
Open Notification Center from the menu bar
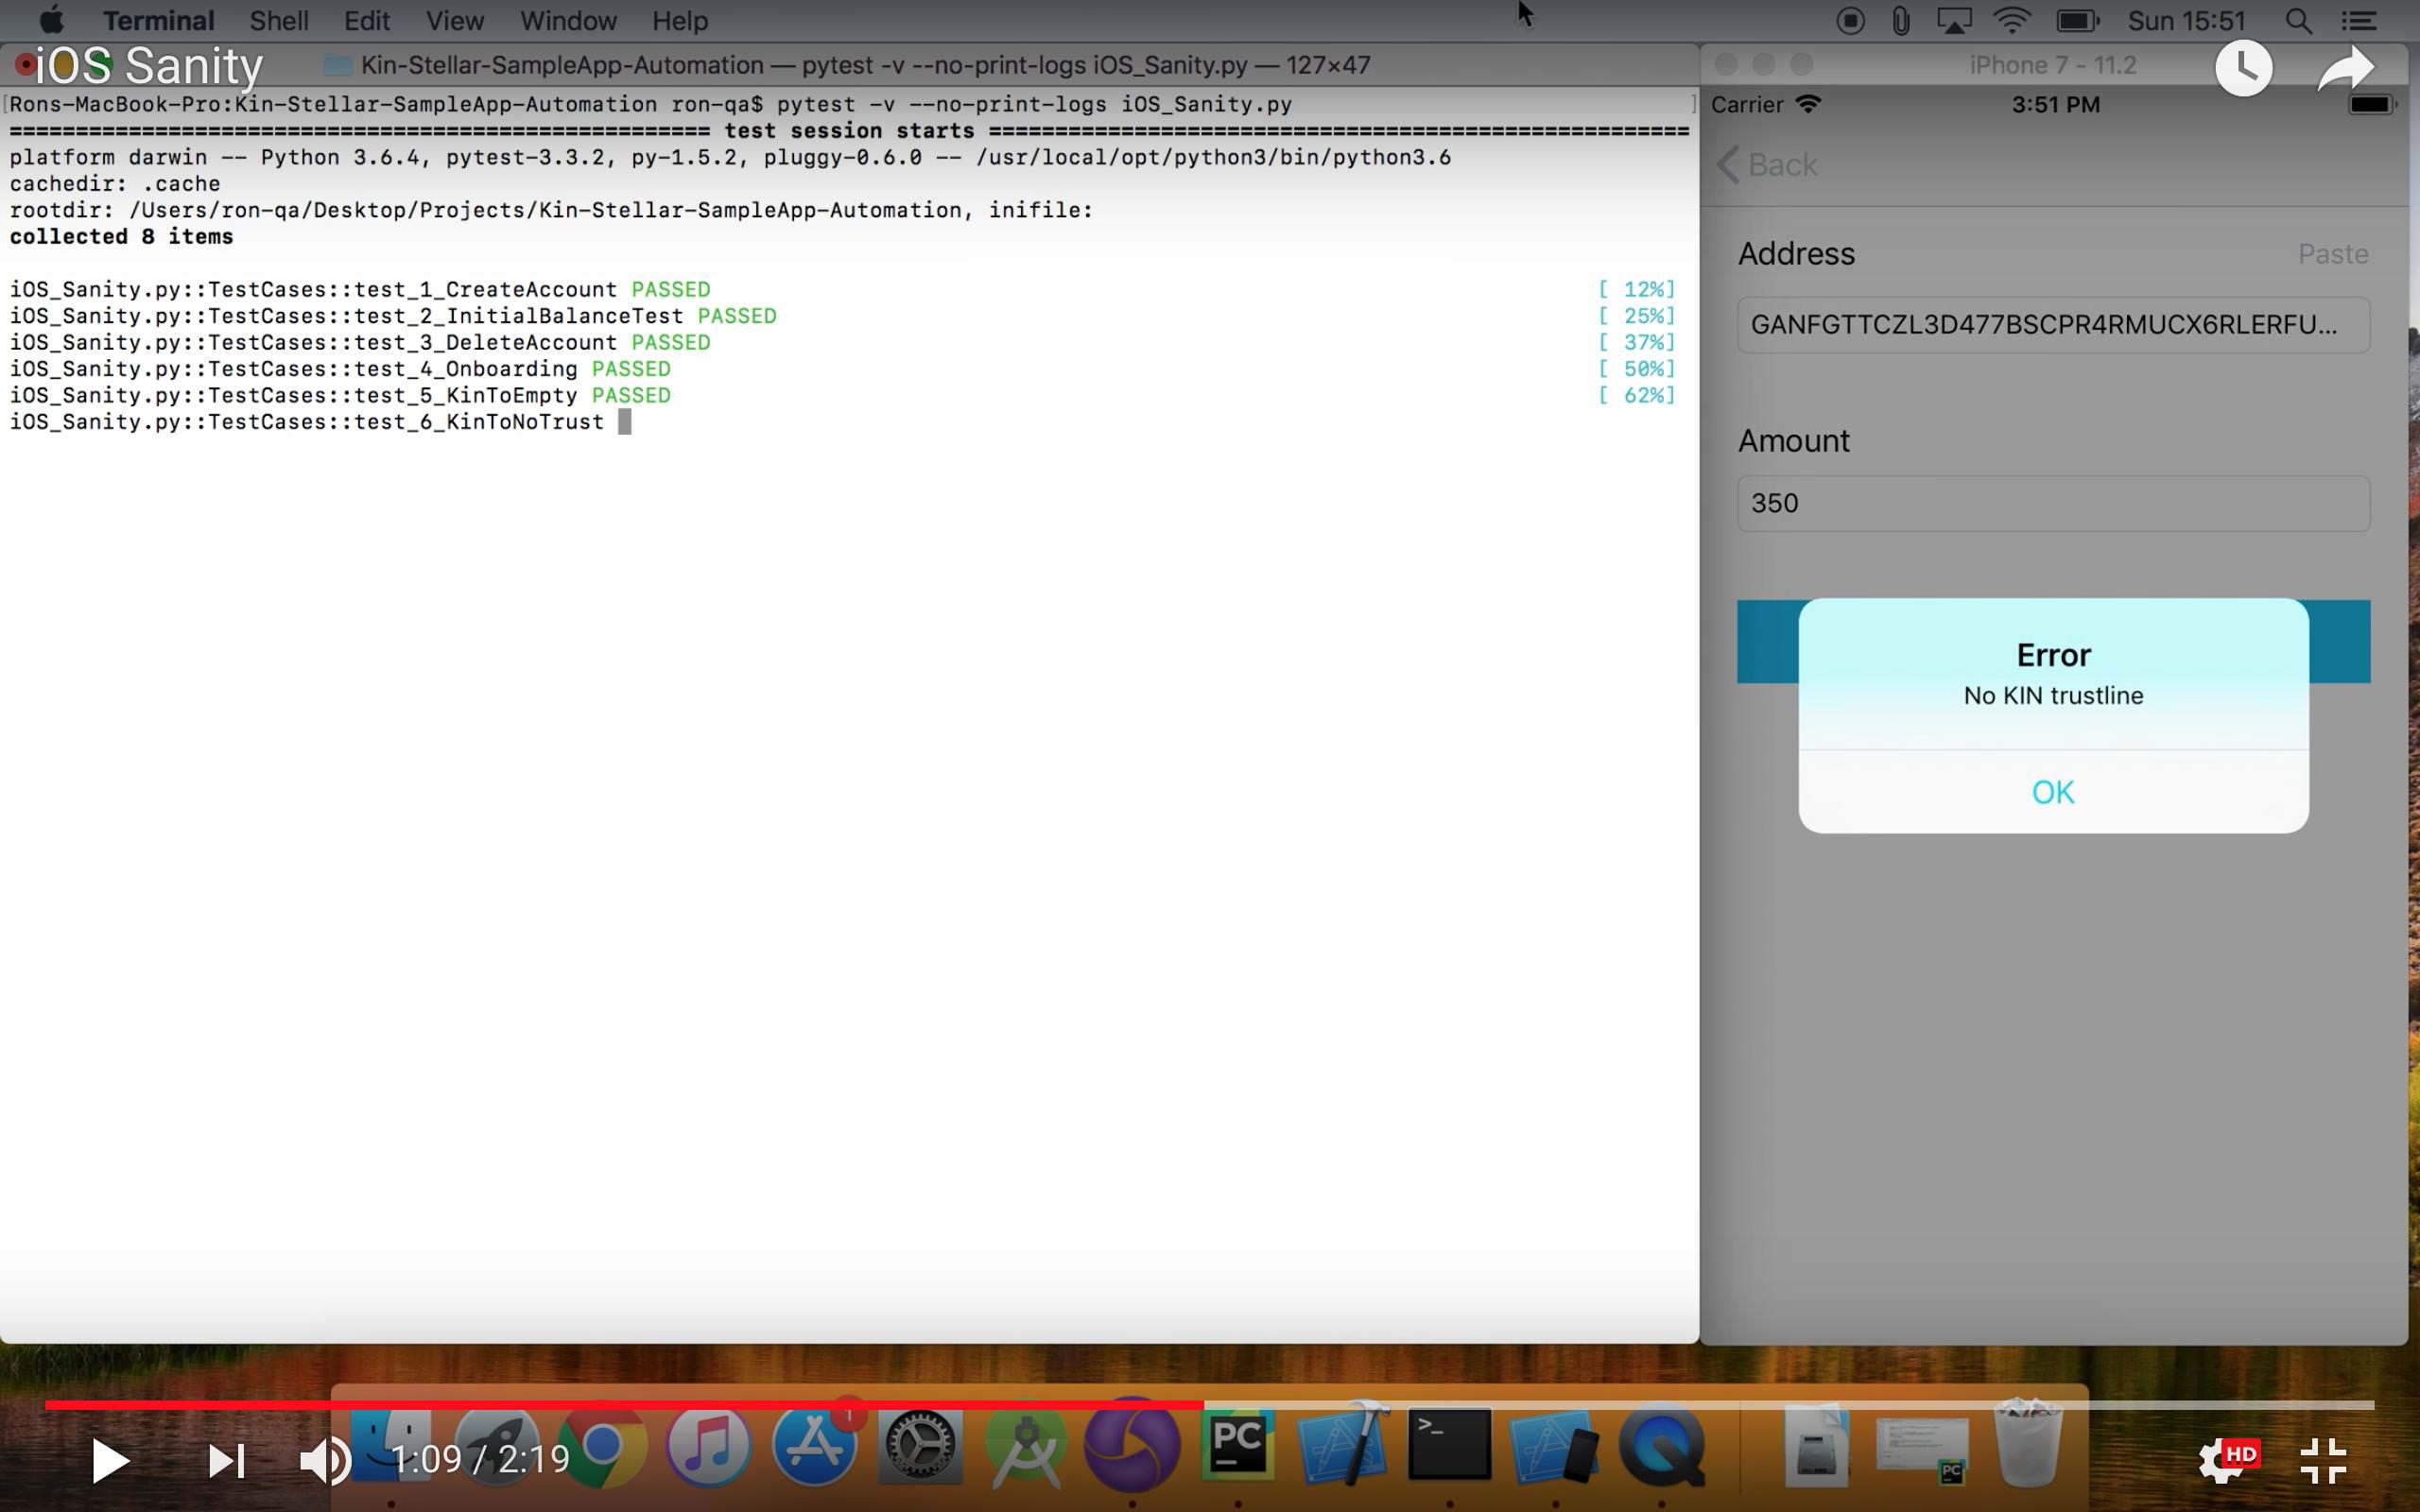click(2361, 20)
